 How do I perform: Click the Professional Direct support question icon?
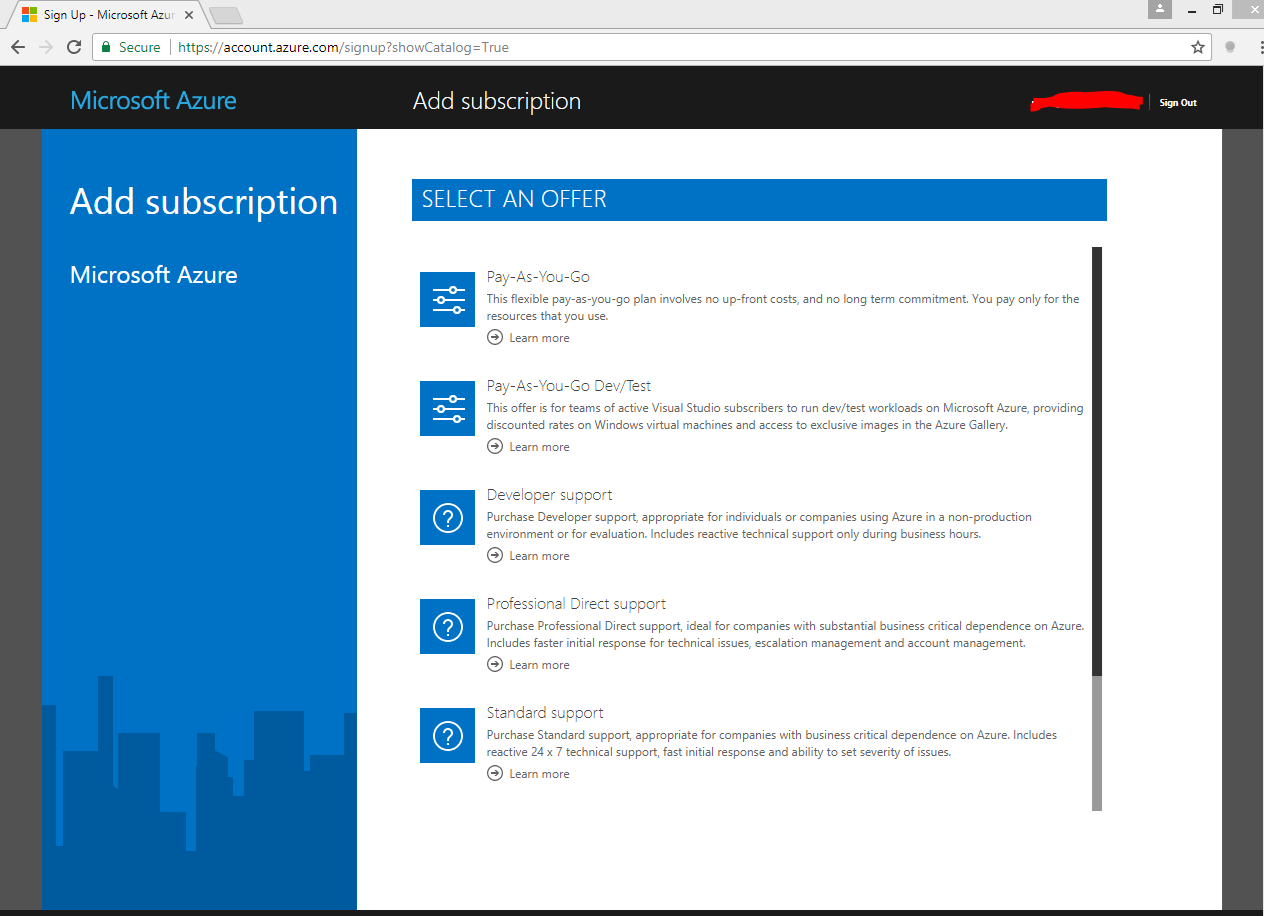tap(447, 626)
